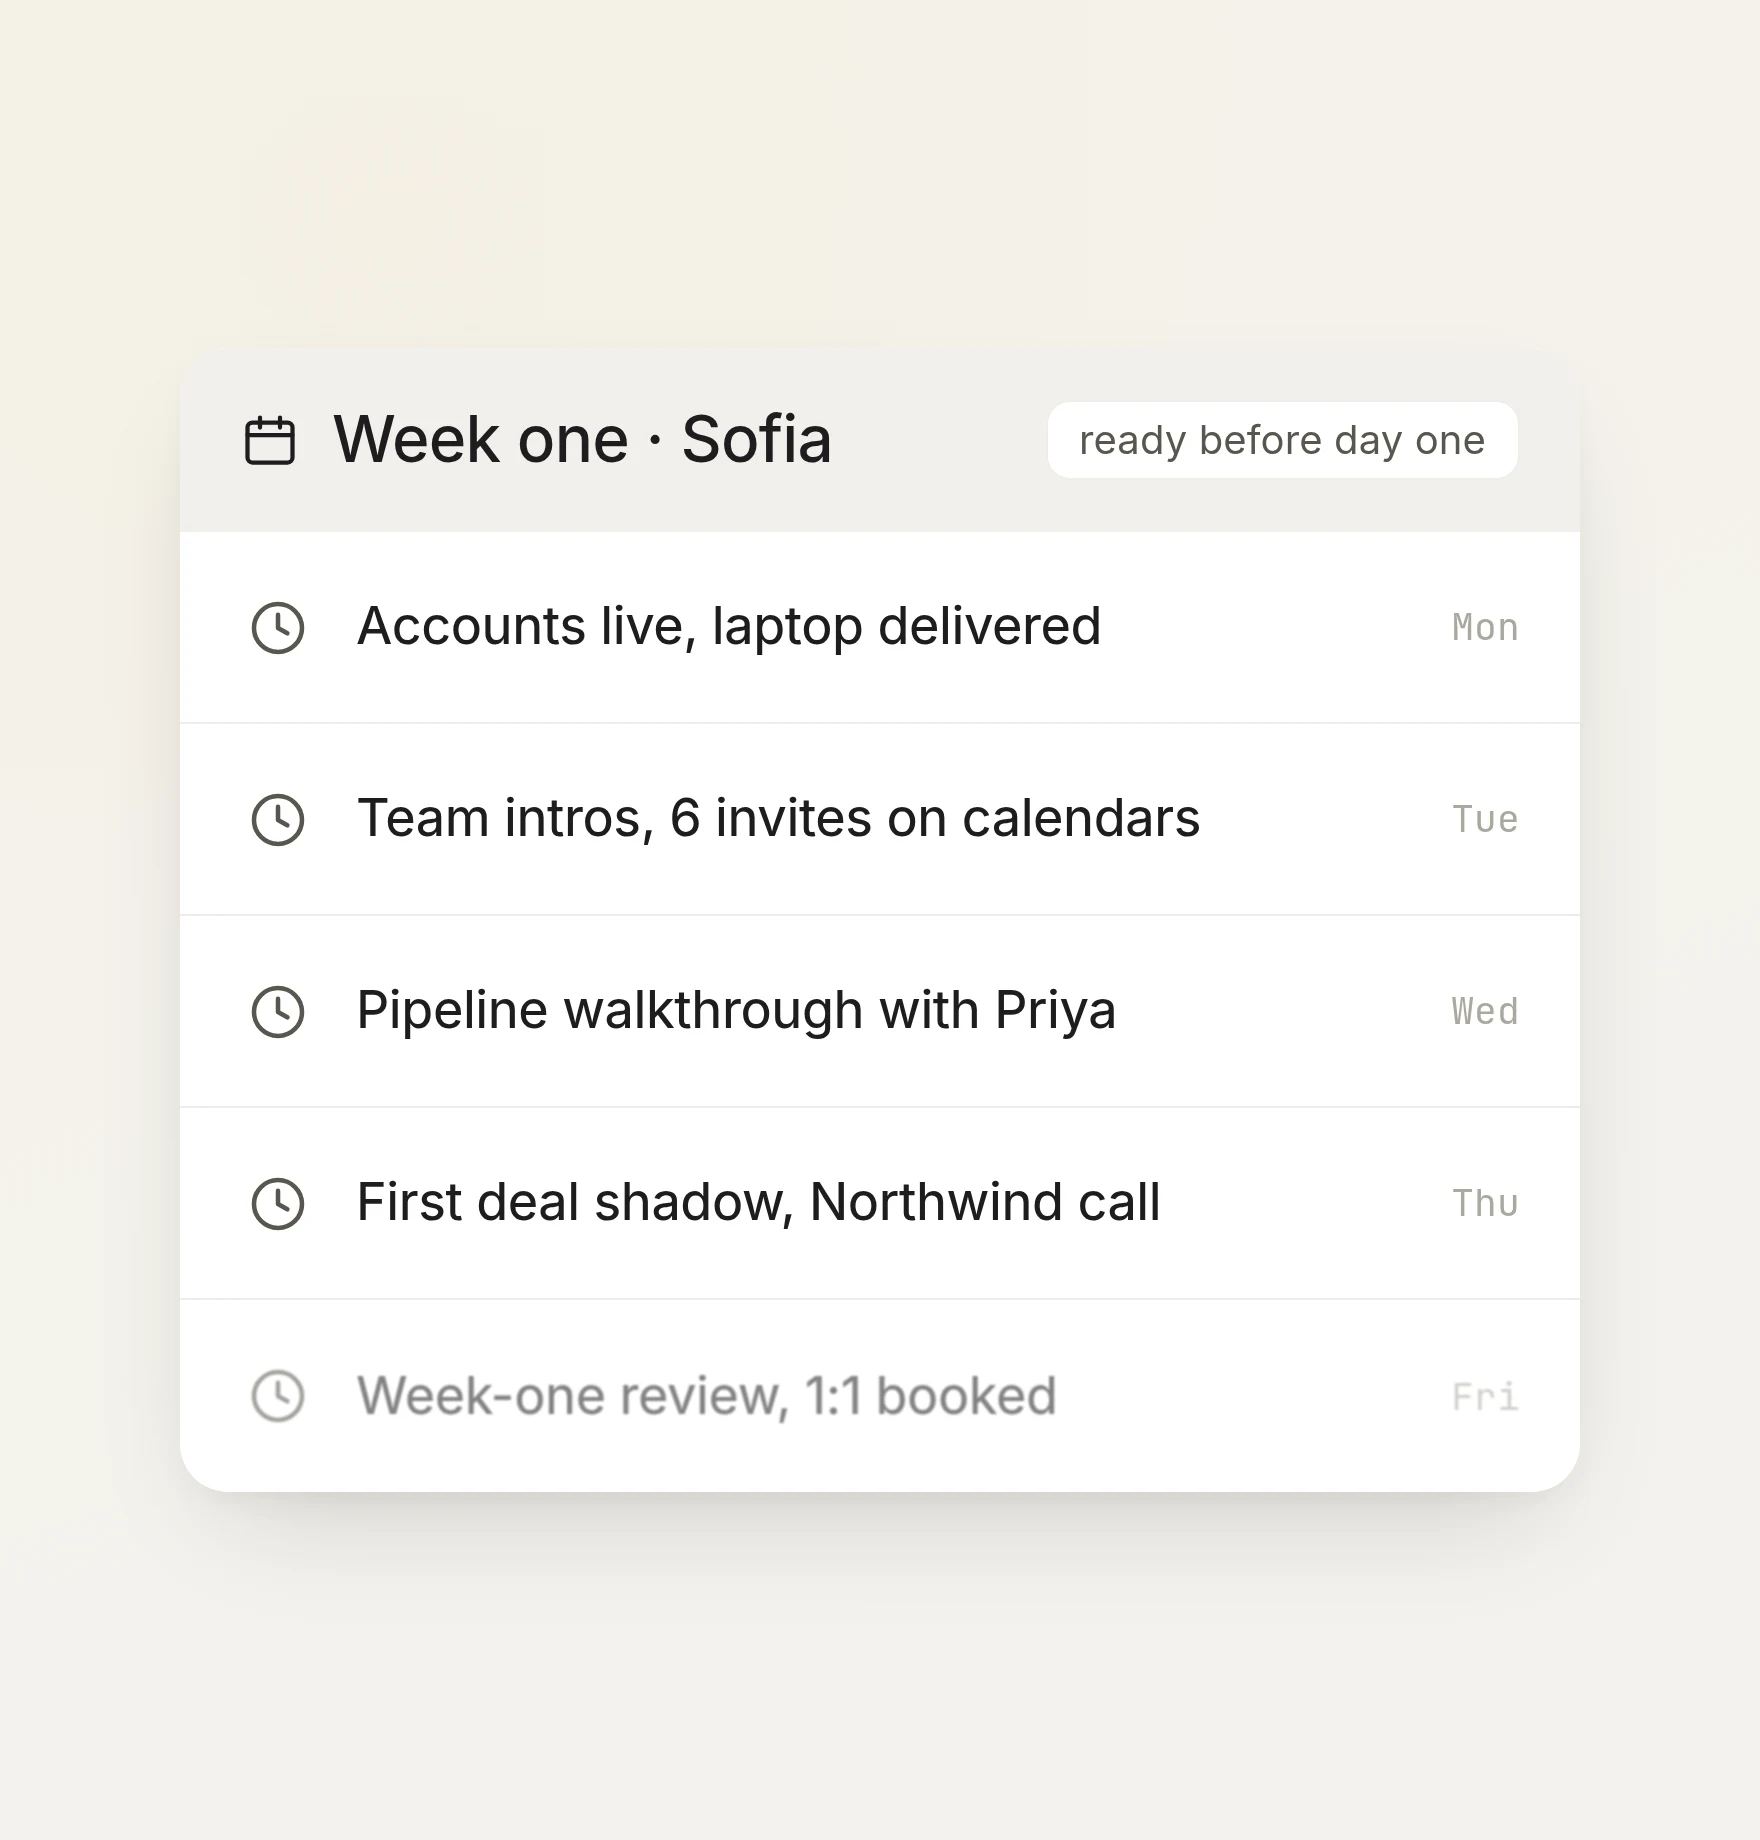Click the Thu day label
Screen dimensions: 1760x1840
(1485, 1204)
